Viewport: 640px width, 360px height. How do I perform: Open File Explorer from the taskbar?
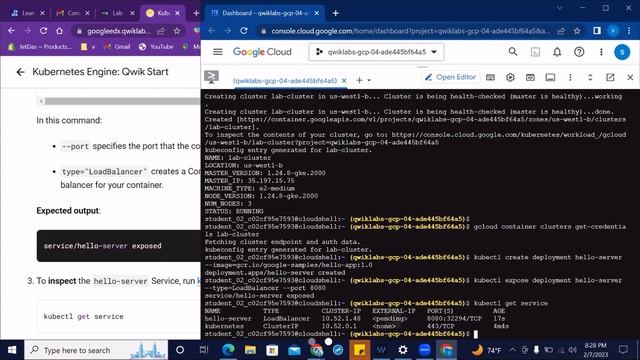250,350
